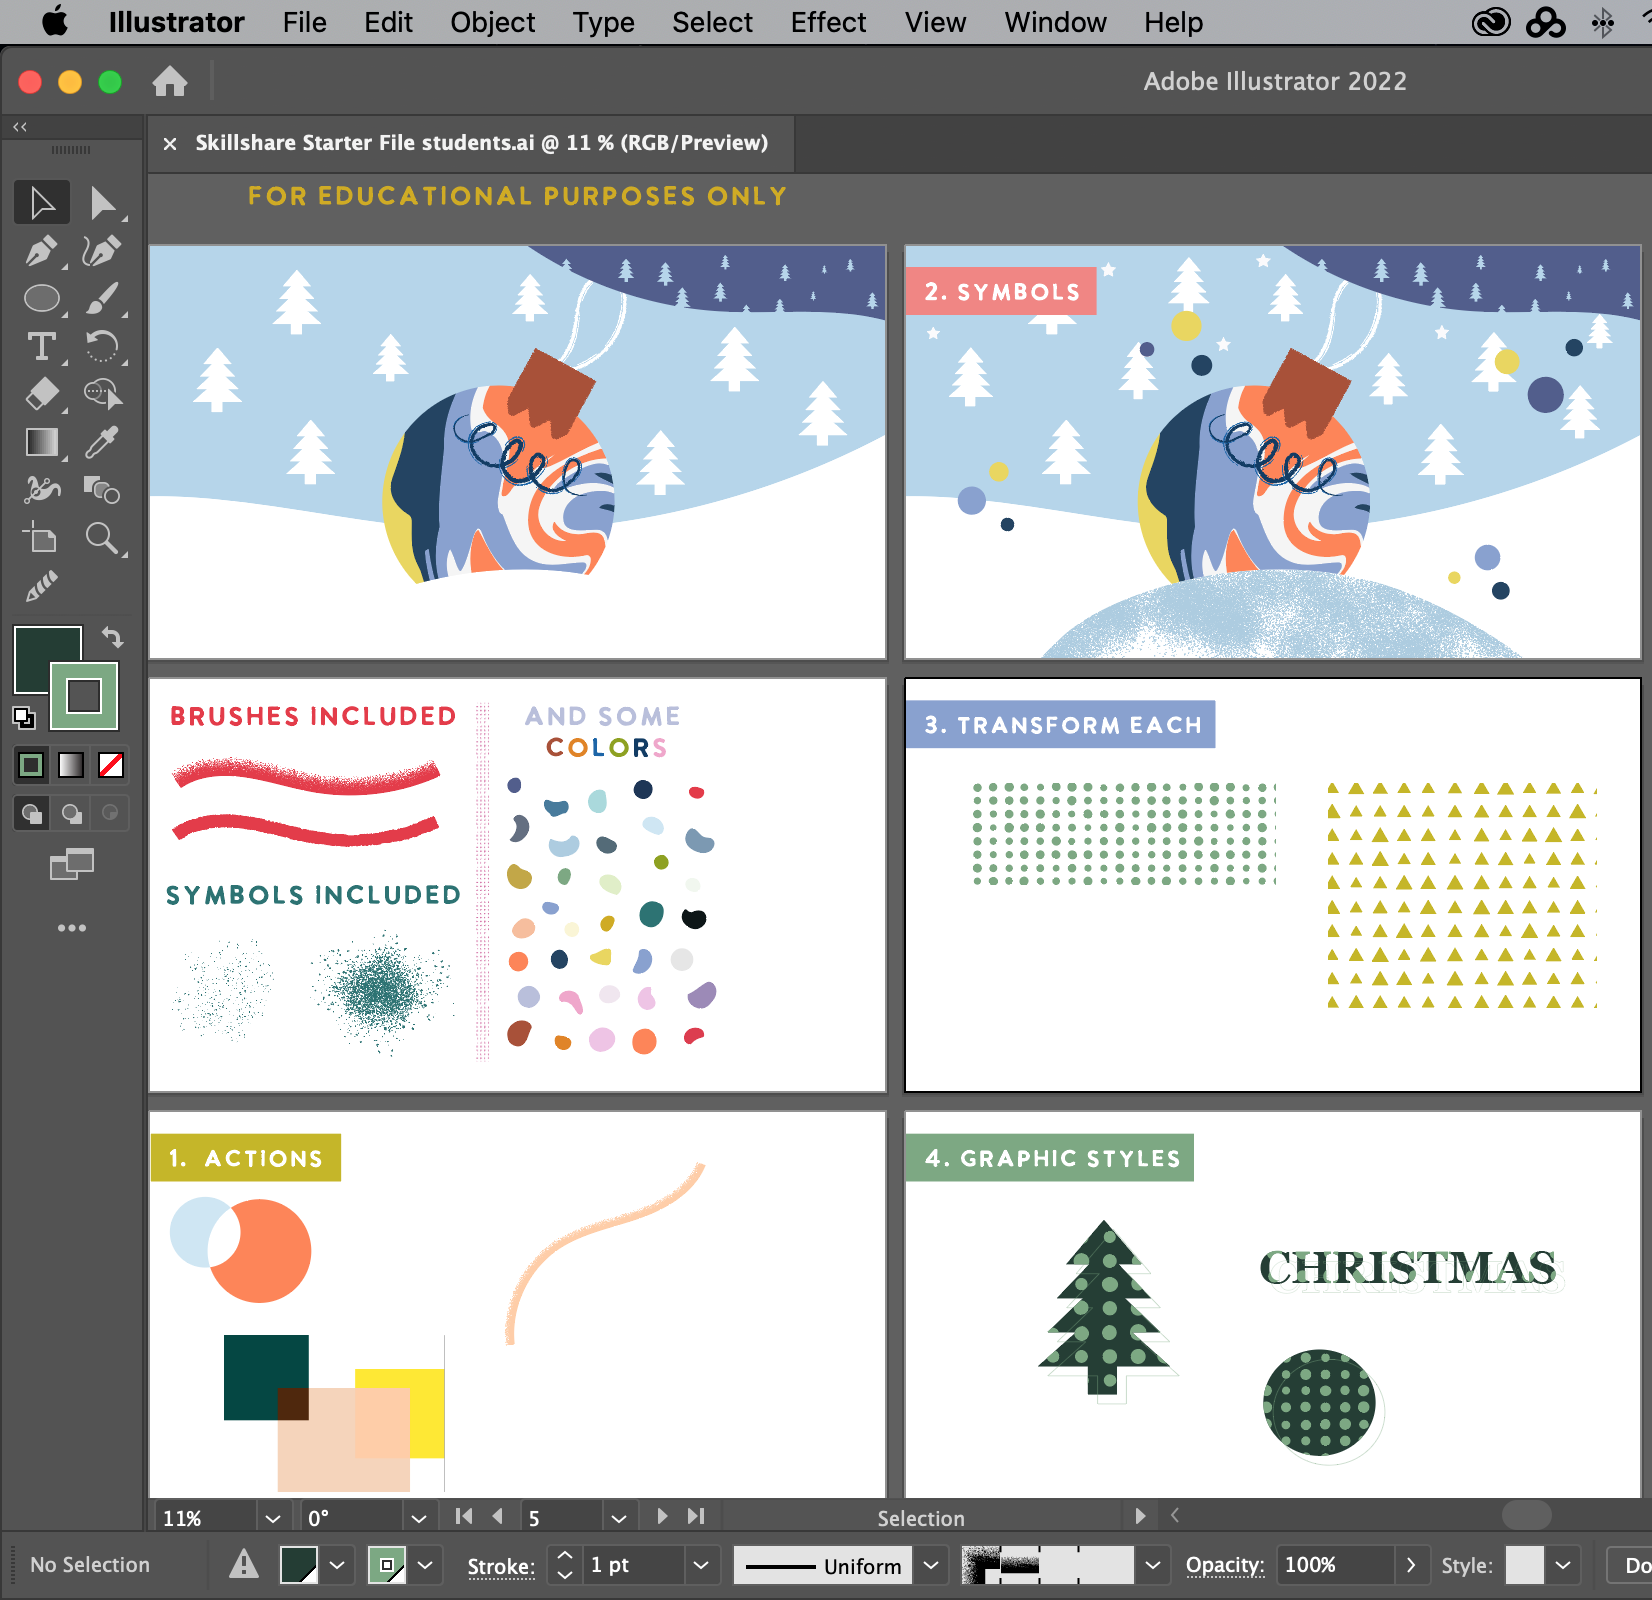Open the File menu
Screen dimensions: 1652x1600
304,22
